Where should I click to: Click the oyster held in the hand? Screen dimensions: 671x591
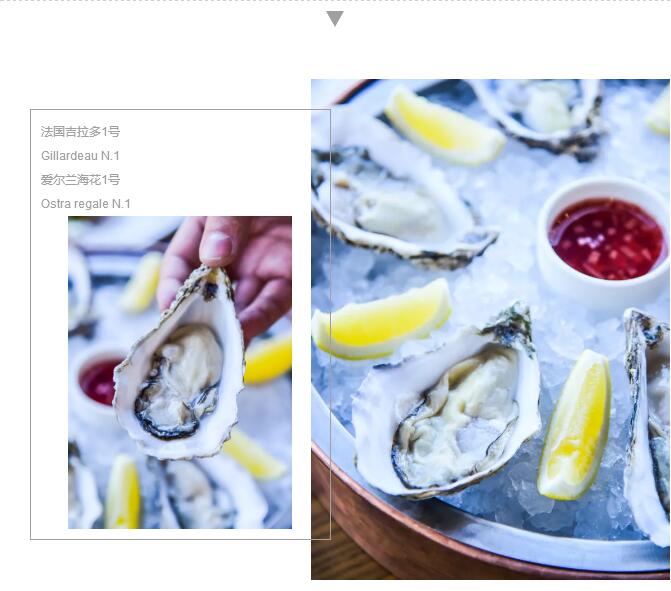tap(180, 364)
